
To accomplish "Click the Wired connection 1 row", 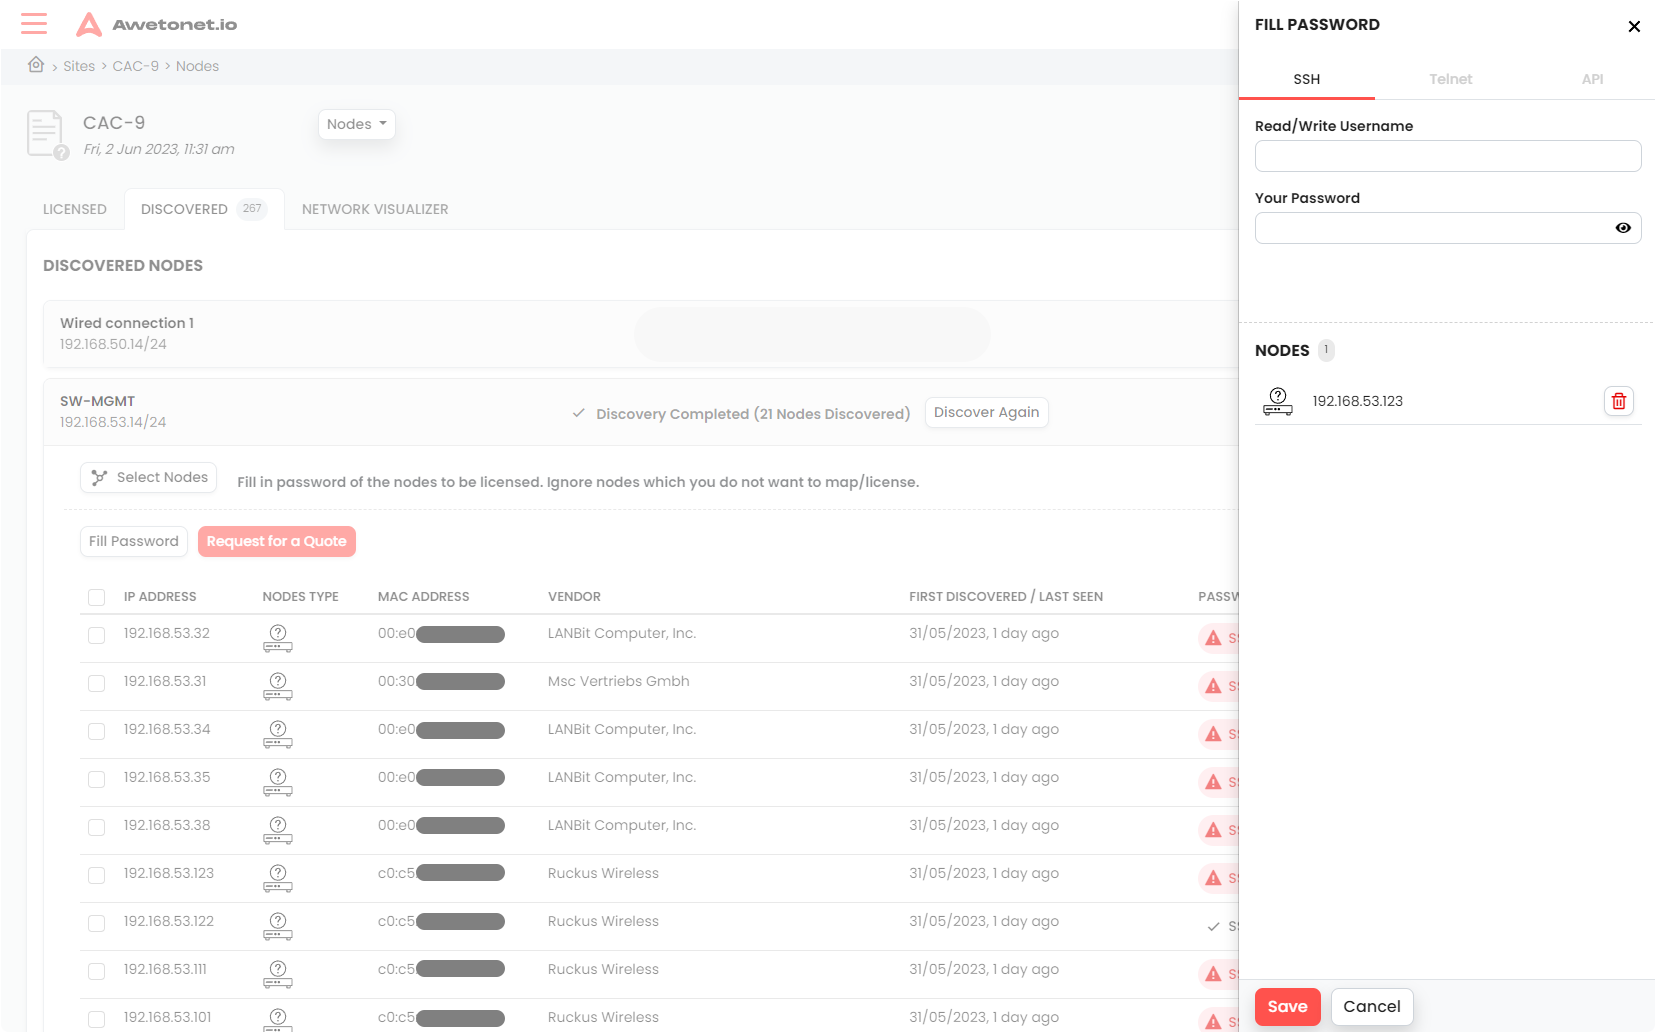I will [640, 334].
